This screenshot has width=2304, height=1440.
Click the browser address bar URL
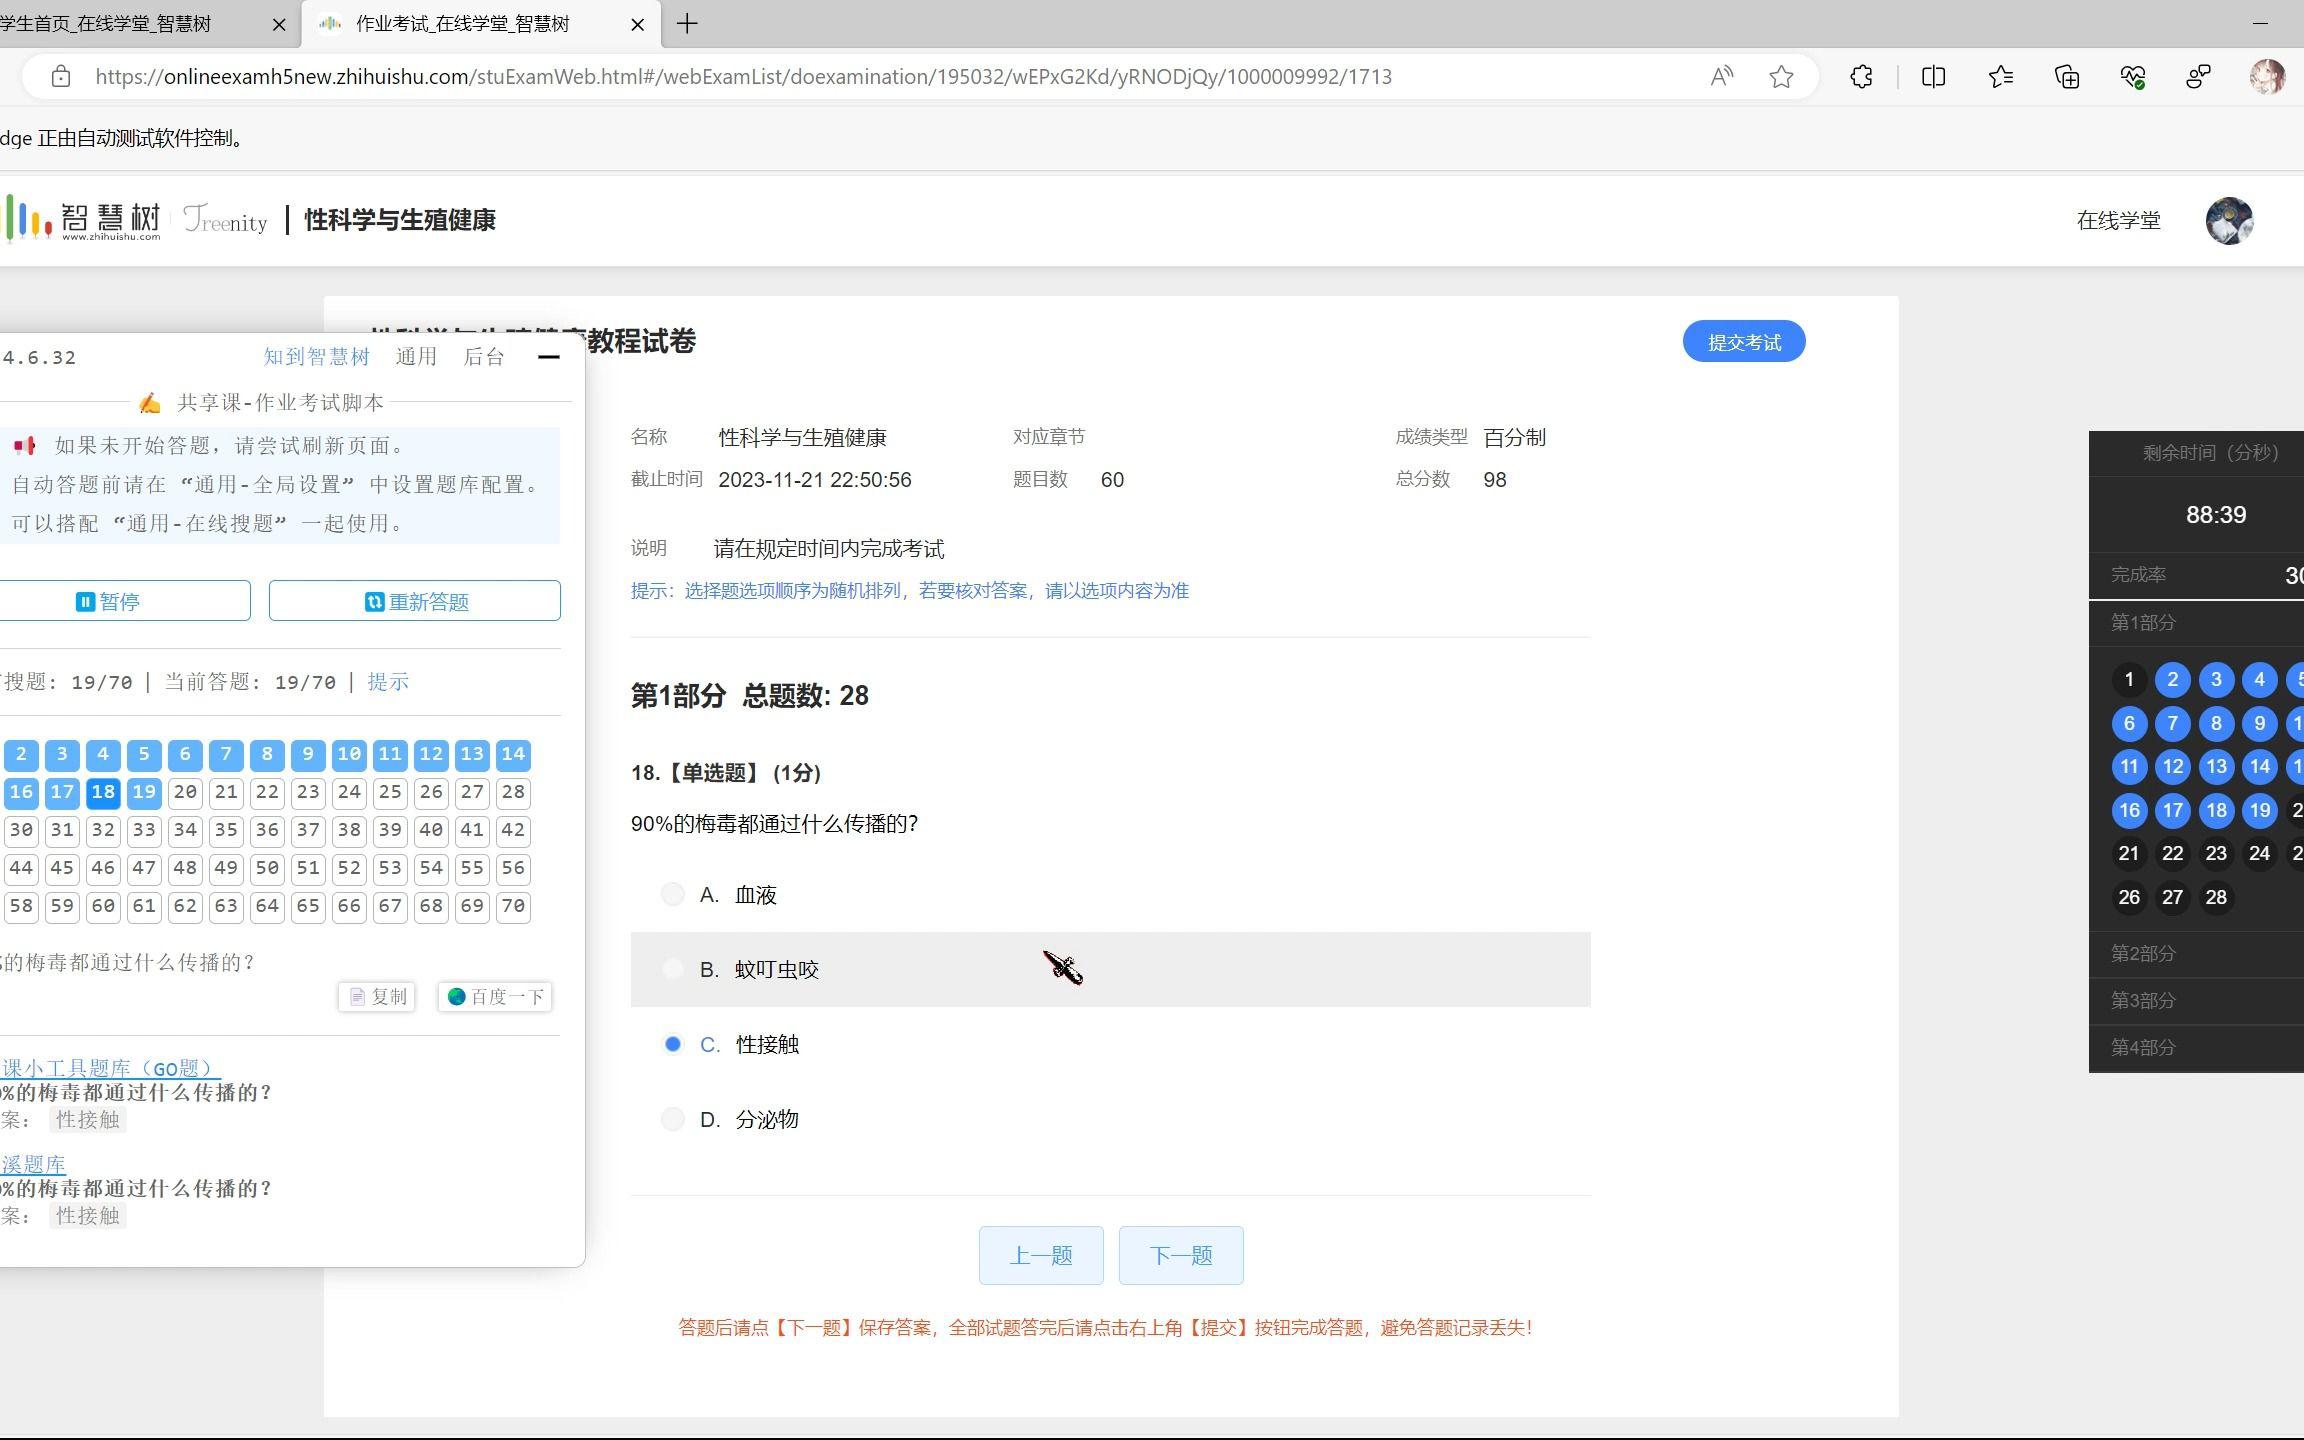pyautogui.click(x=743, y=77)
